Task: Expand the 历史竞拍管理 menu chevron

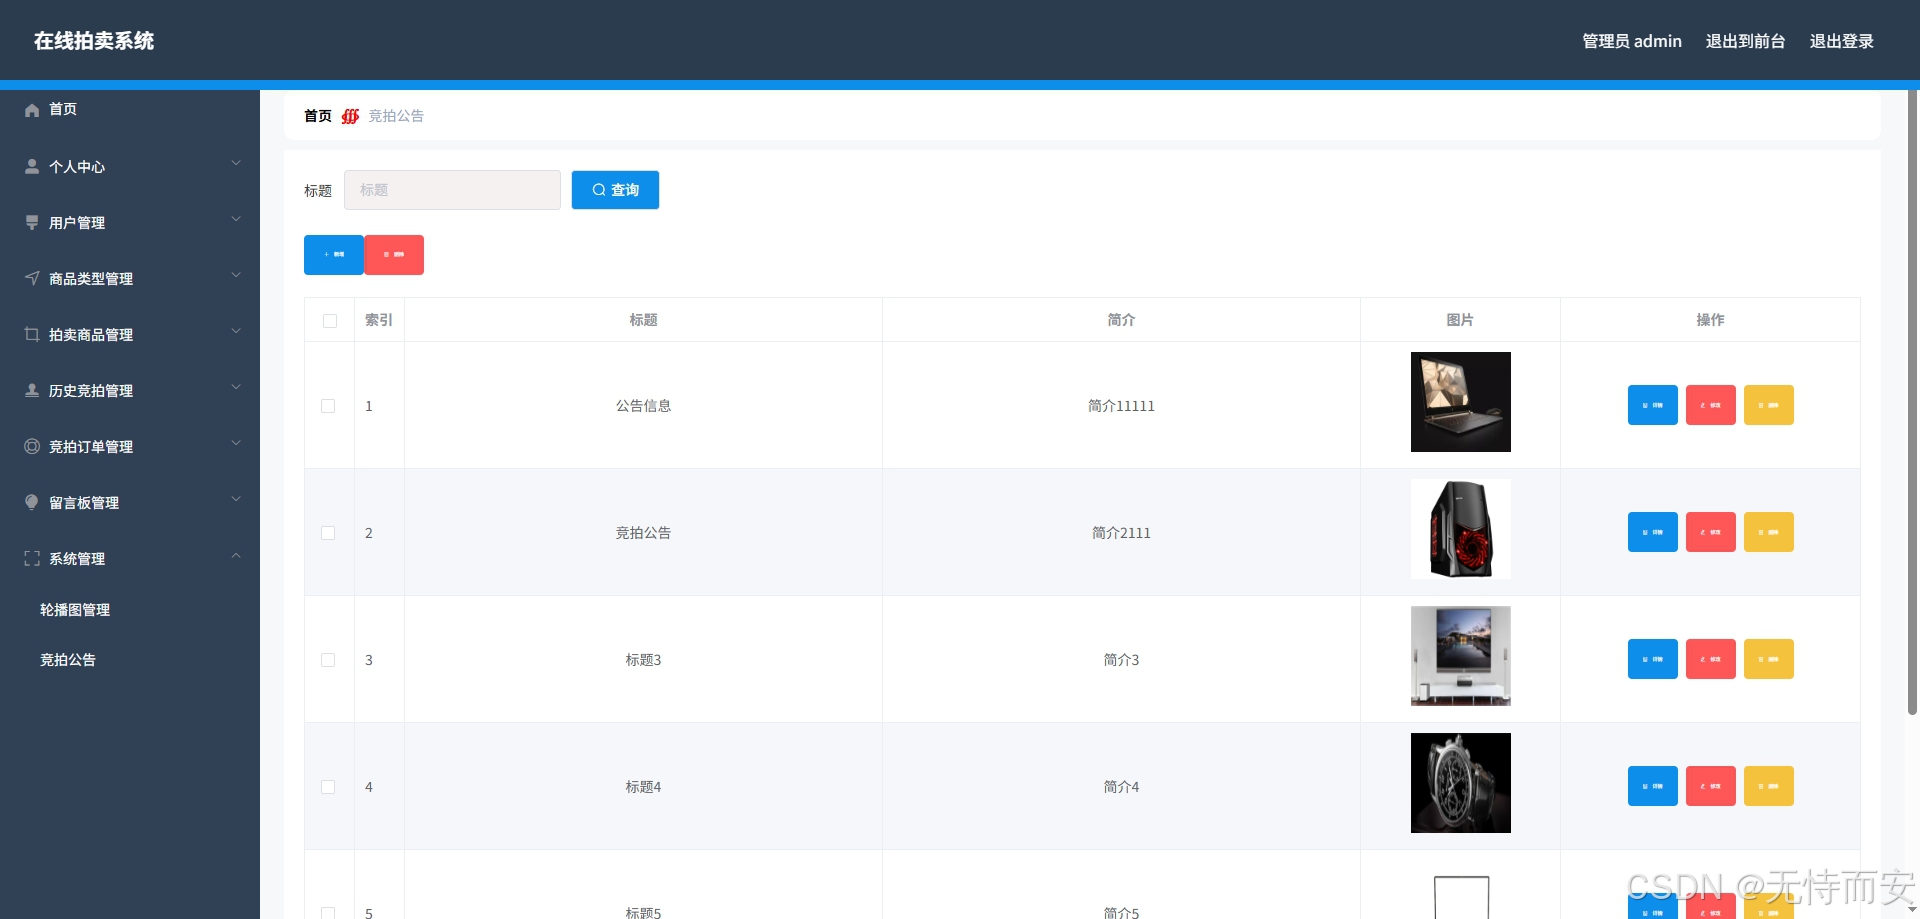Action: (236, 387)
